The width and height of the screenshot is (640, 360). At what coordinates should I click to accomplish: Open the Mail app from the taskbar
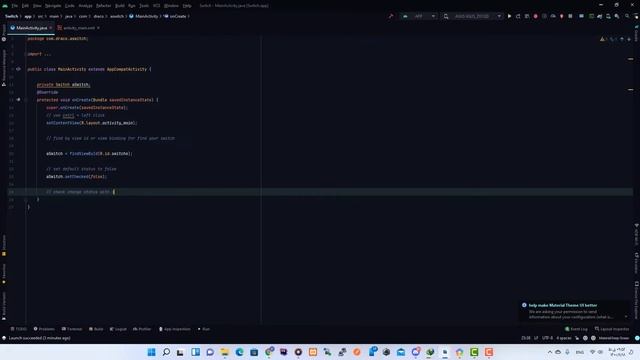[401, 352]
